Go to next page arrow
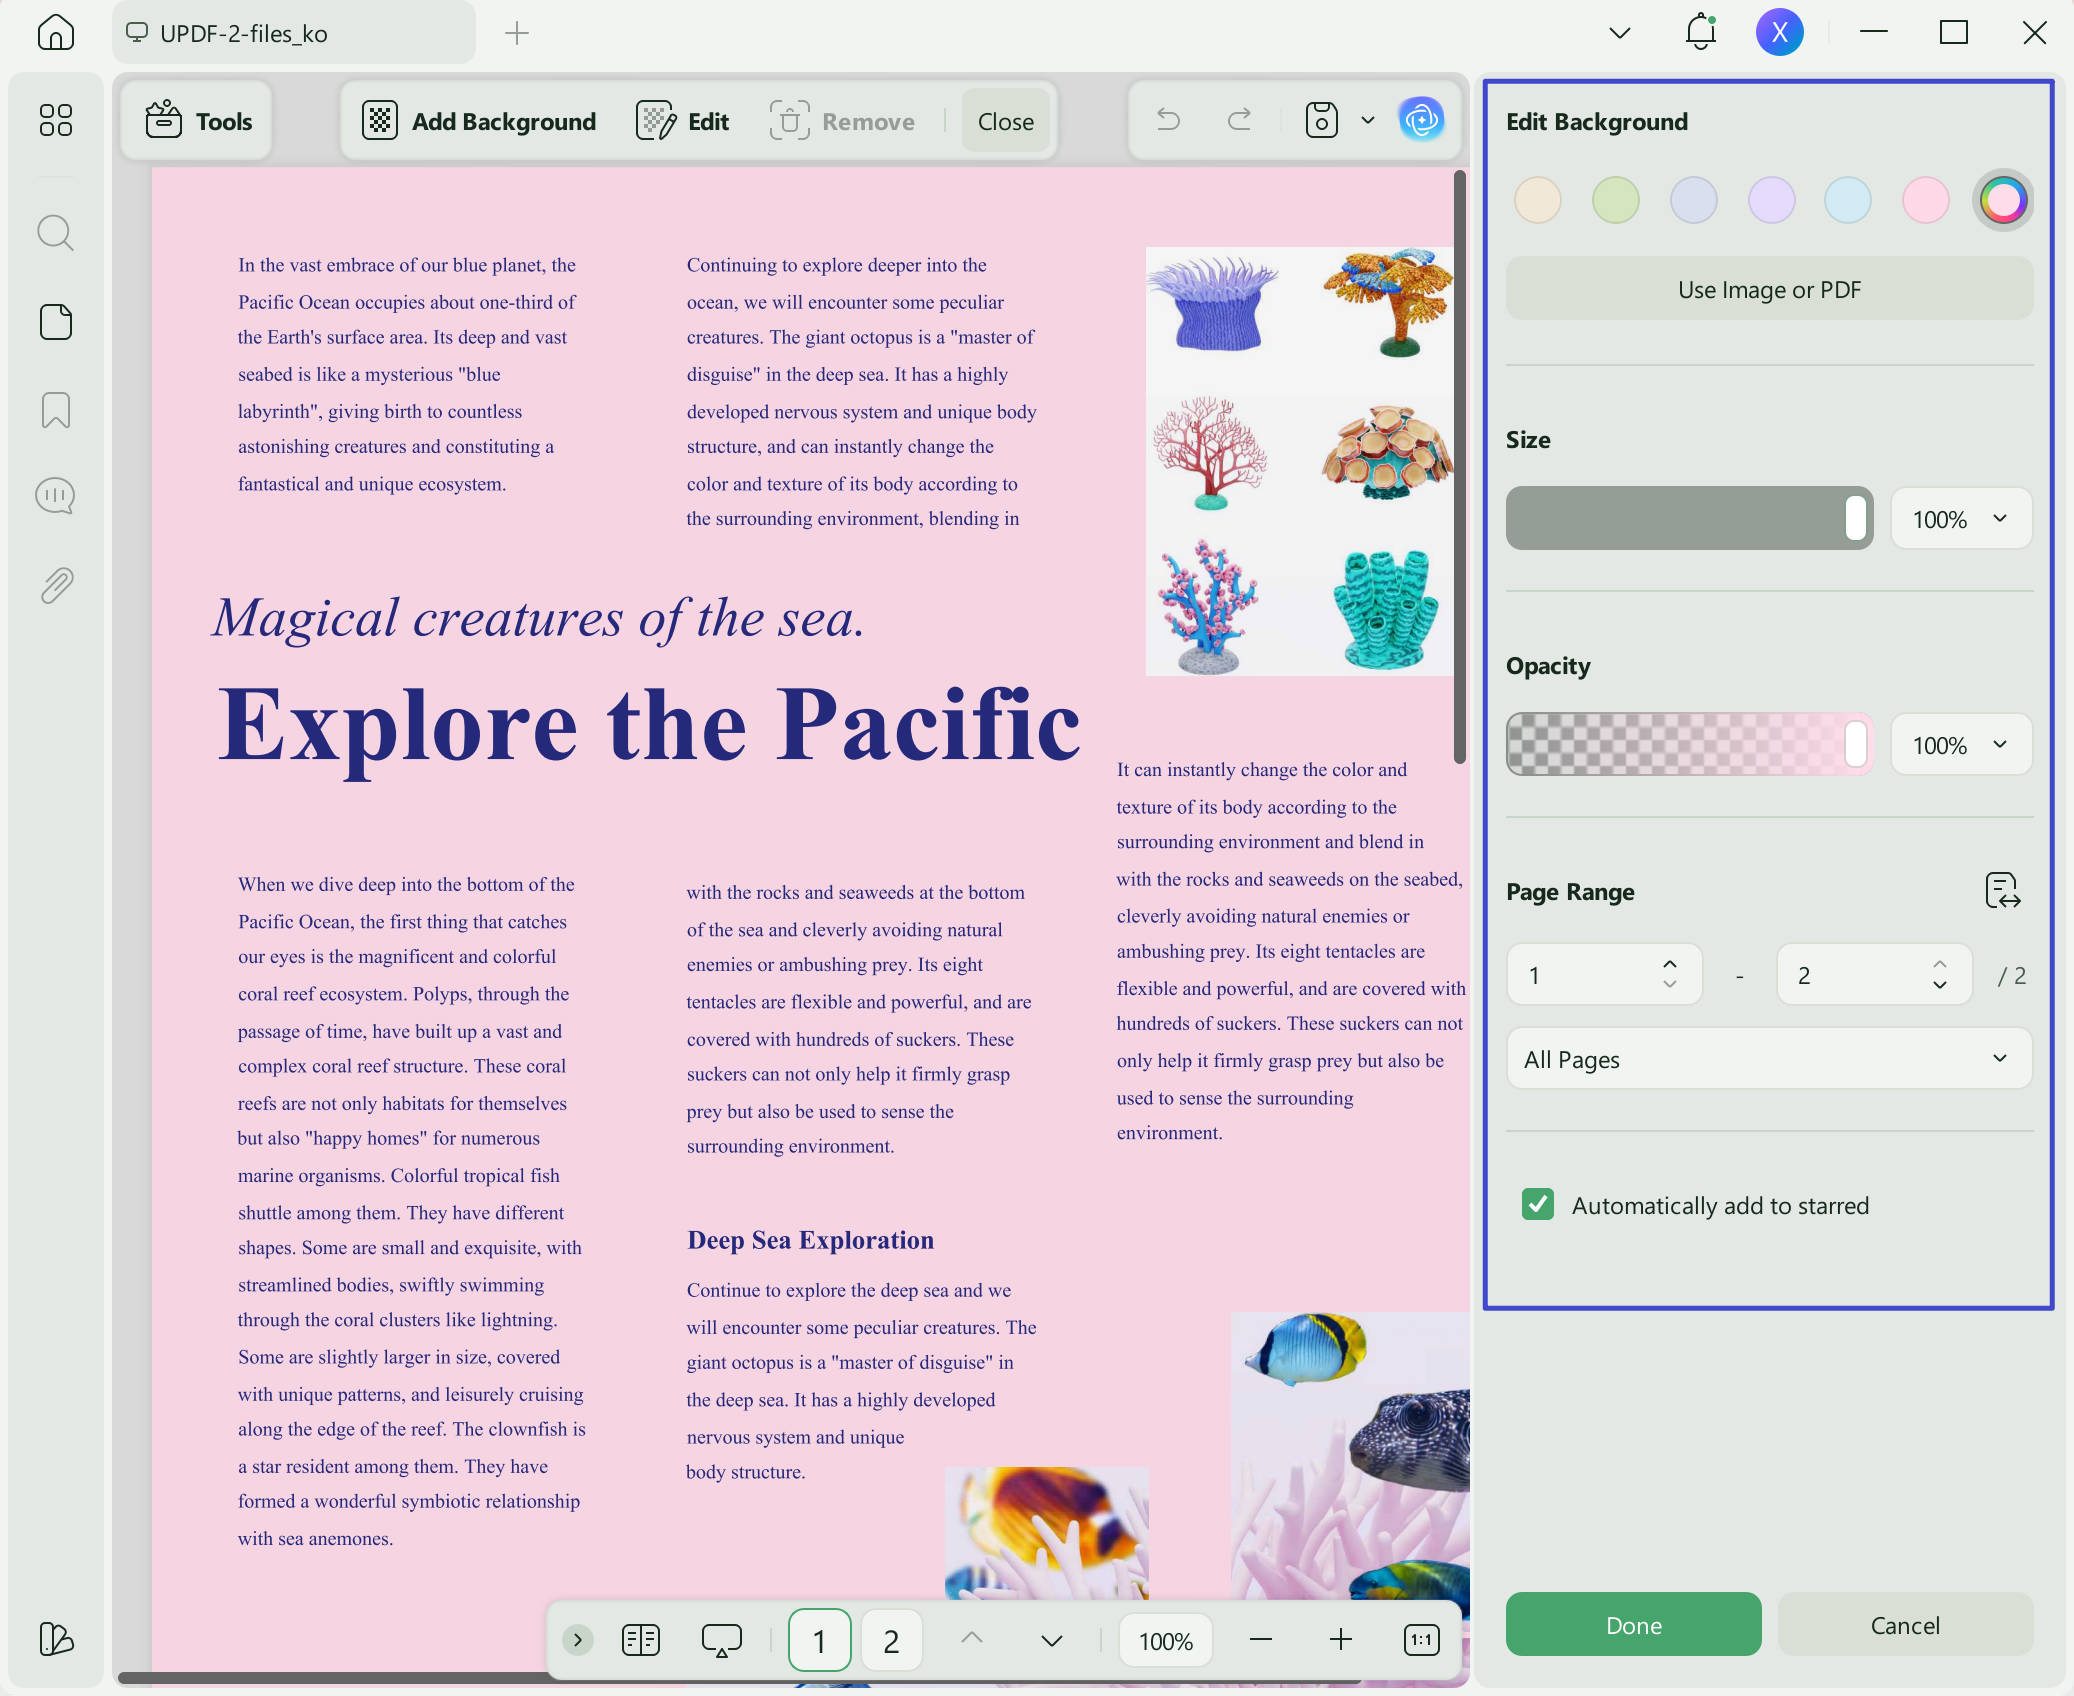 (1052, 1640)
